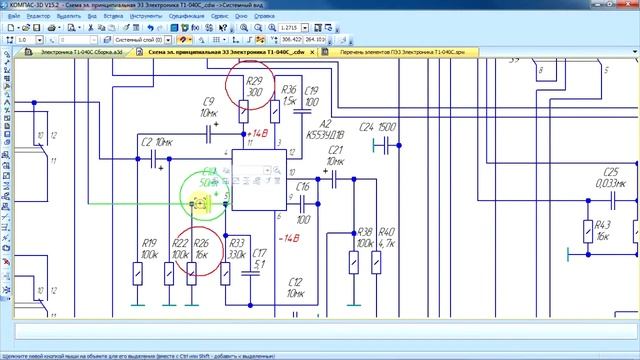
Task: Create a new document with New icon
Action: pos(11,28)
